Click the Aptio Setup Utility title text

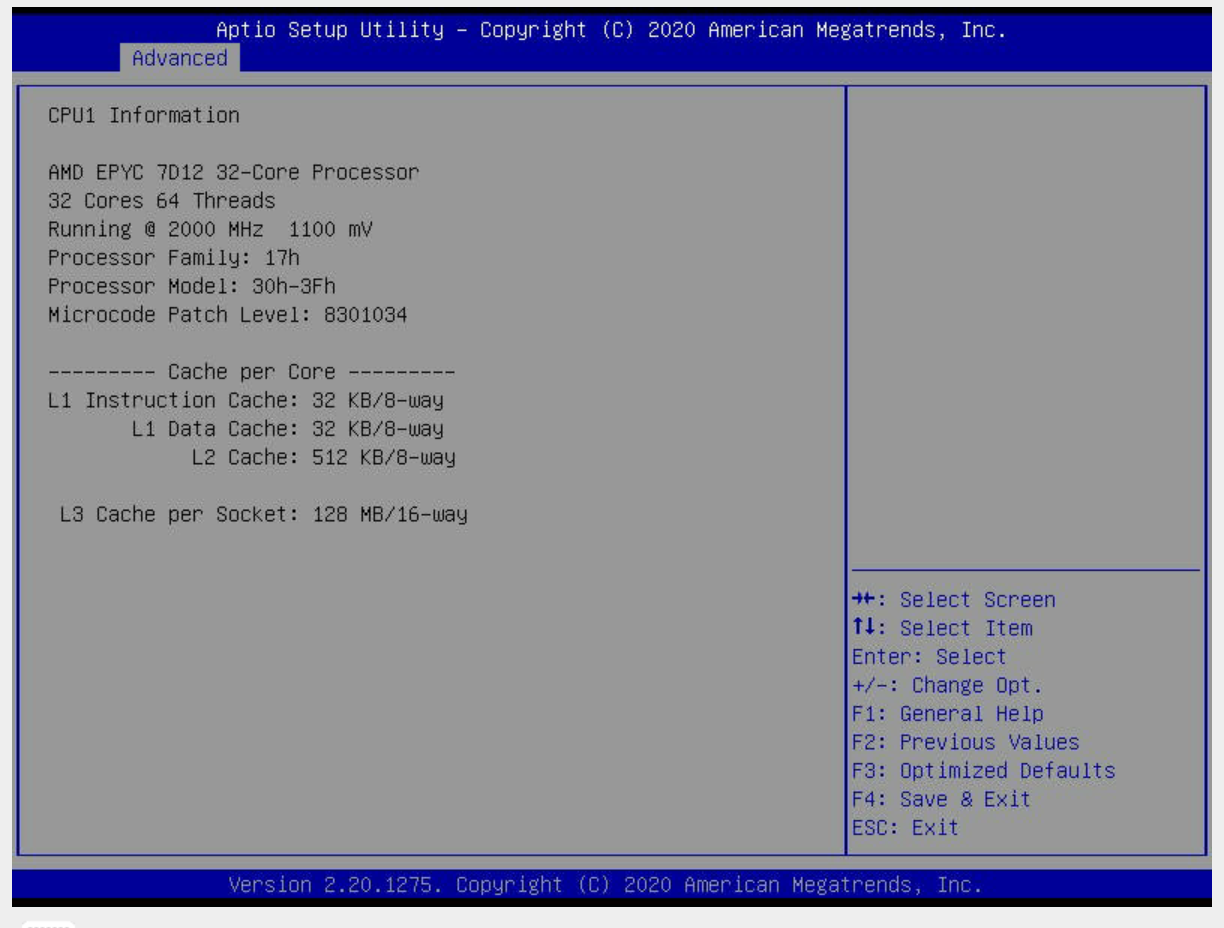[x=611, y=30]
